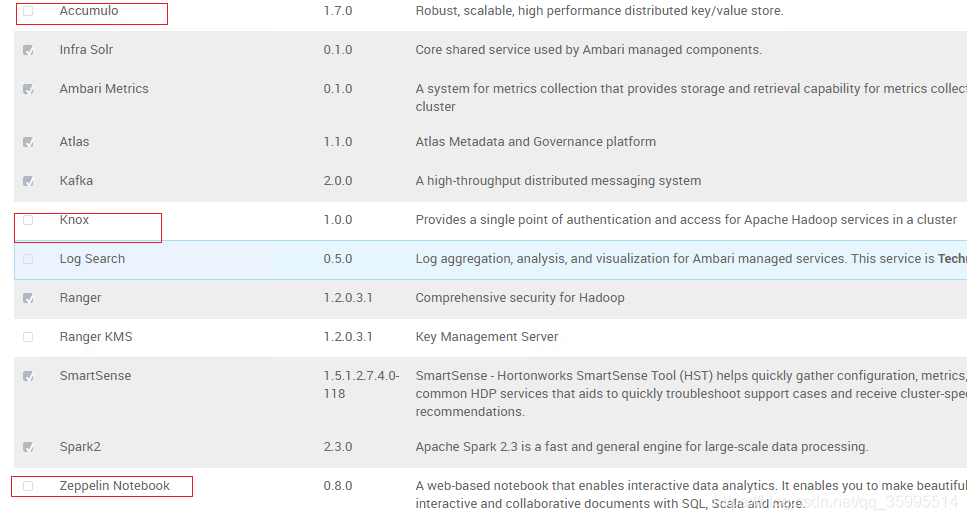Toggle the Ranger checkbox
The image size is (967, 520).
(x=28, y=298)
